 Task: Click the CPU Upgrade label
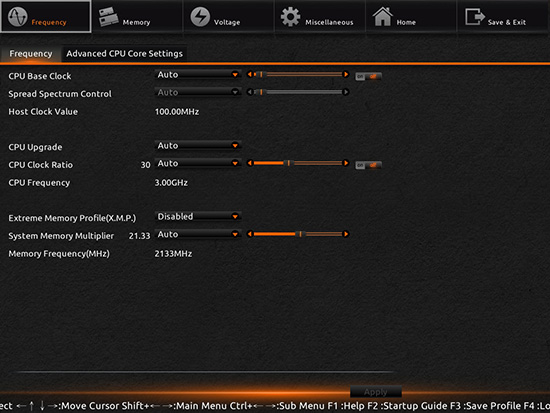coord(35,147)
